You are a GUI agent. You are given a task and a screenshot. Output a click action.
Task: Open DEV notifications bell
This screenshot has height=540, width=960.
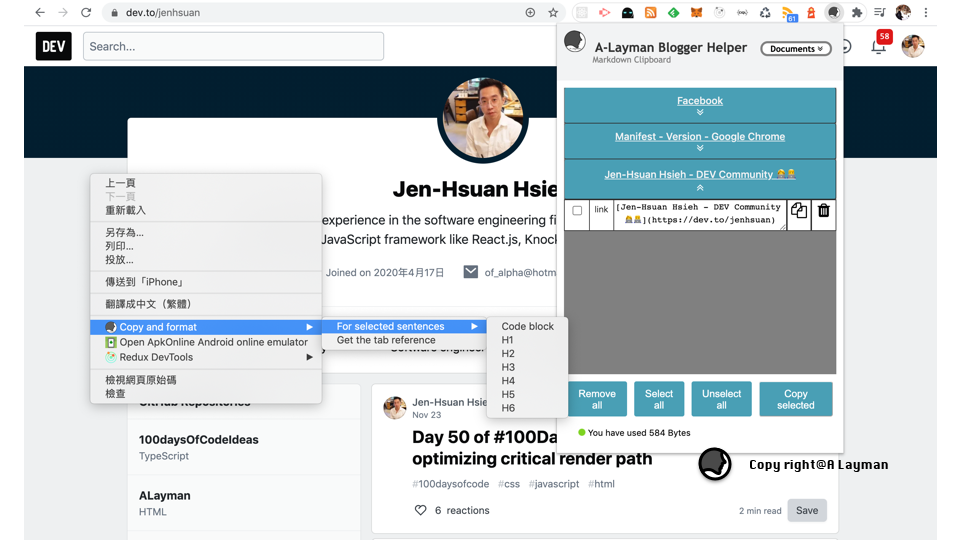coord(879,46)
